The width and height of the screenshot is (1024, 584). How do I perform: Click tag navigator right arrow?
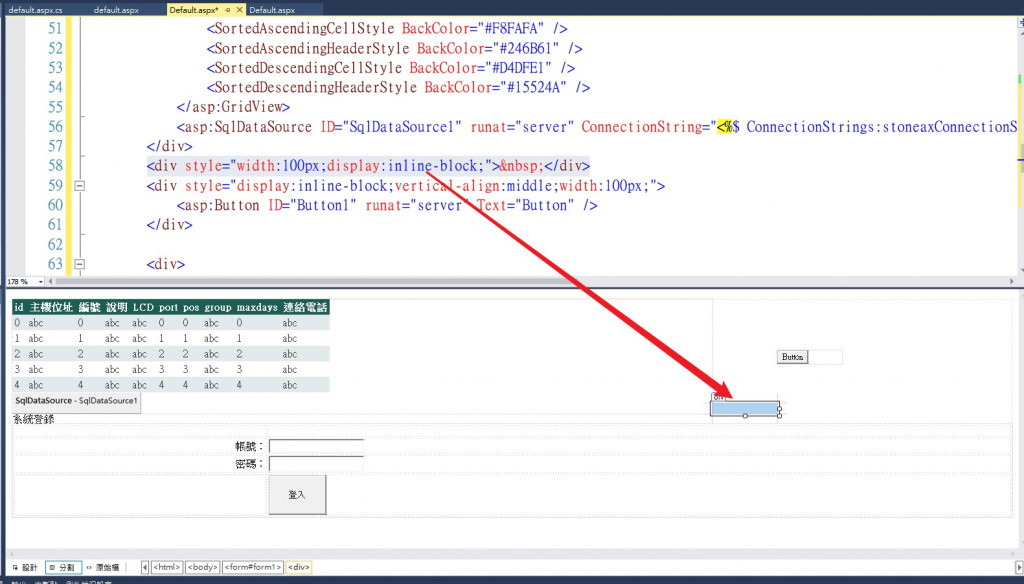tap(1018, 567)
